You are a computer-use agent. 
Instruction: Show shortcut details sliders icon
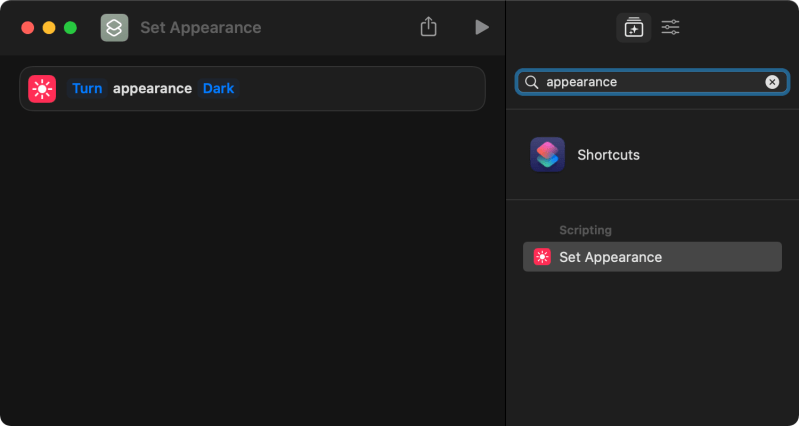point(671,27)
